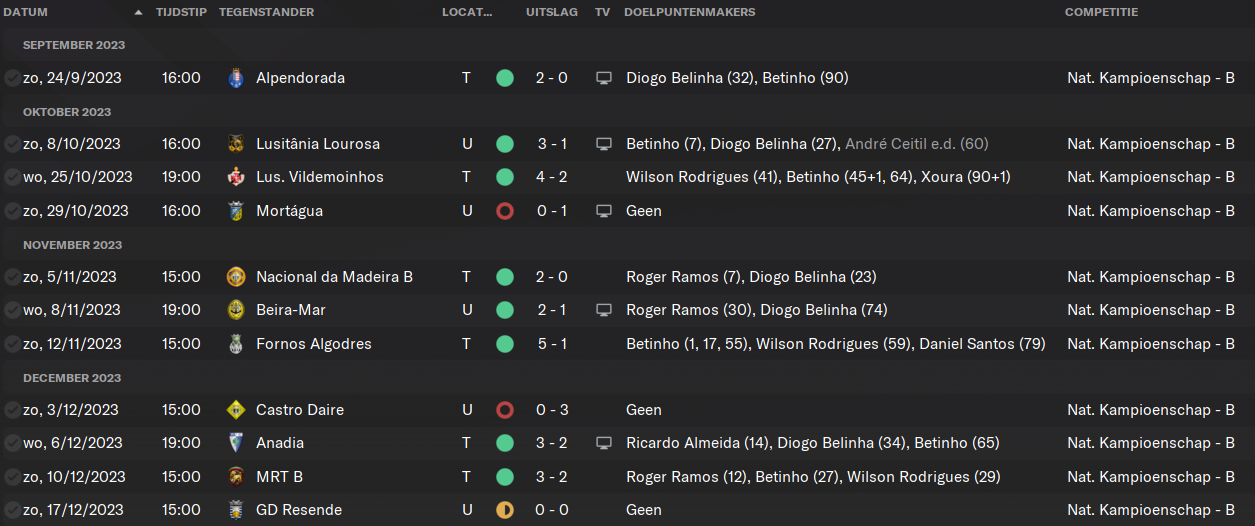Click the red loss indicator for Castro Daire
The image size is (1255, 526).
click(x=505, y=410)
